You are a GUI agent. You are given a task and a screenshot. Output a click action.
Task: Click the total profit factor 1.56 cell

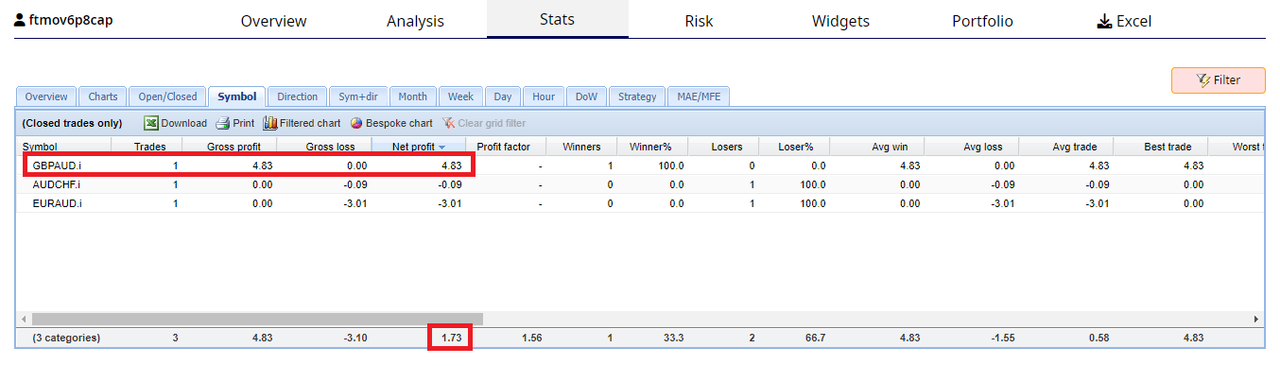(x=531, y=338)
